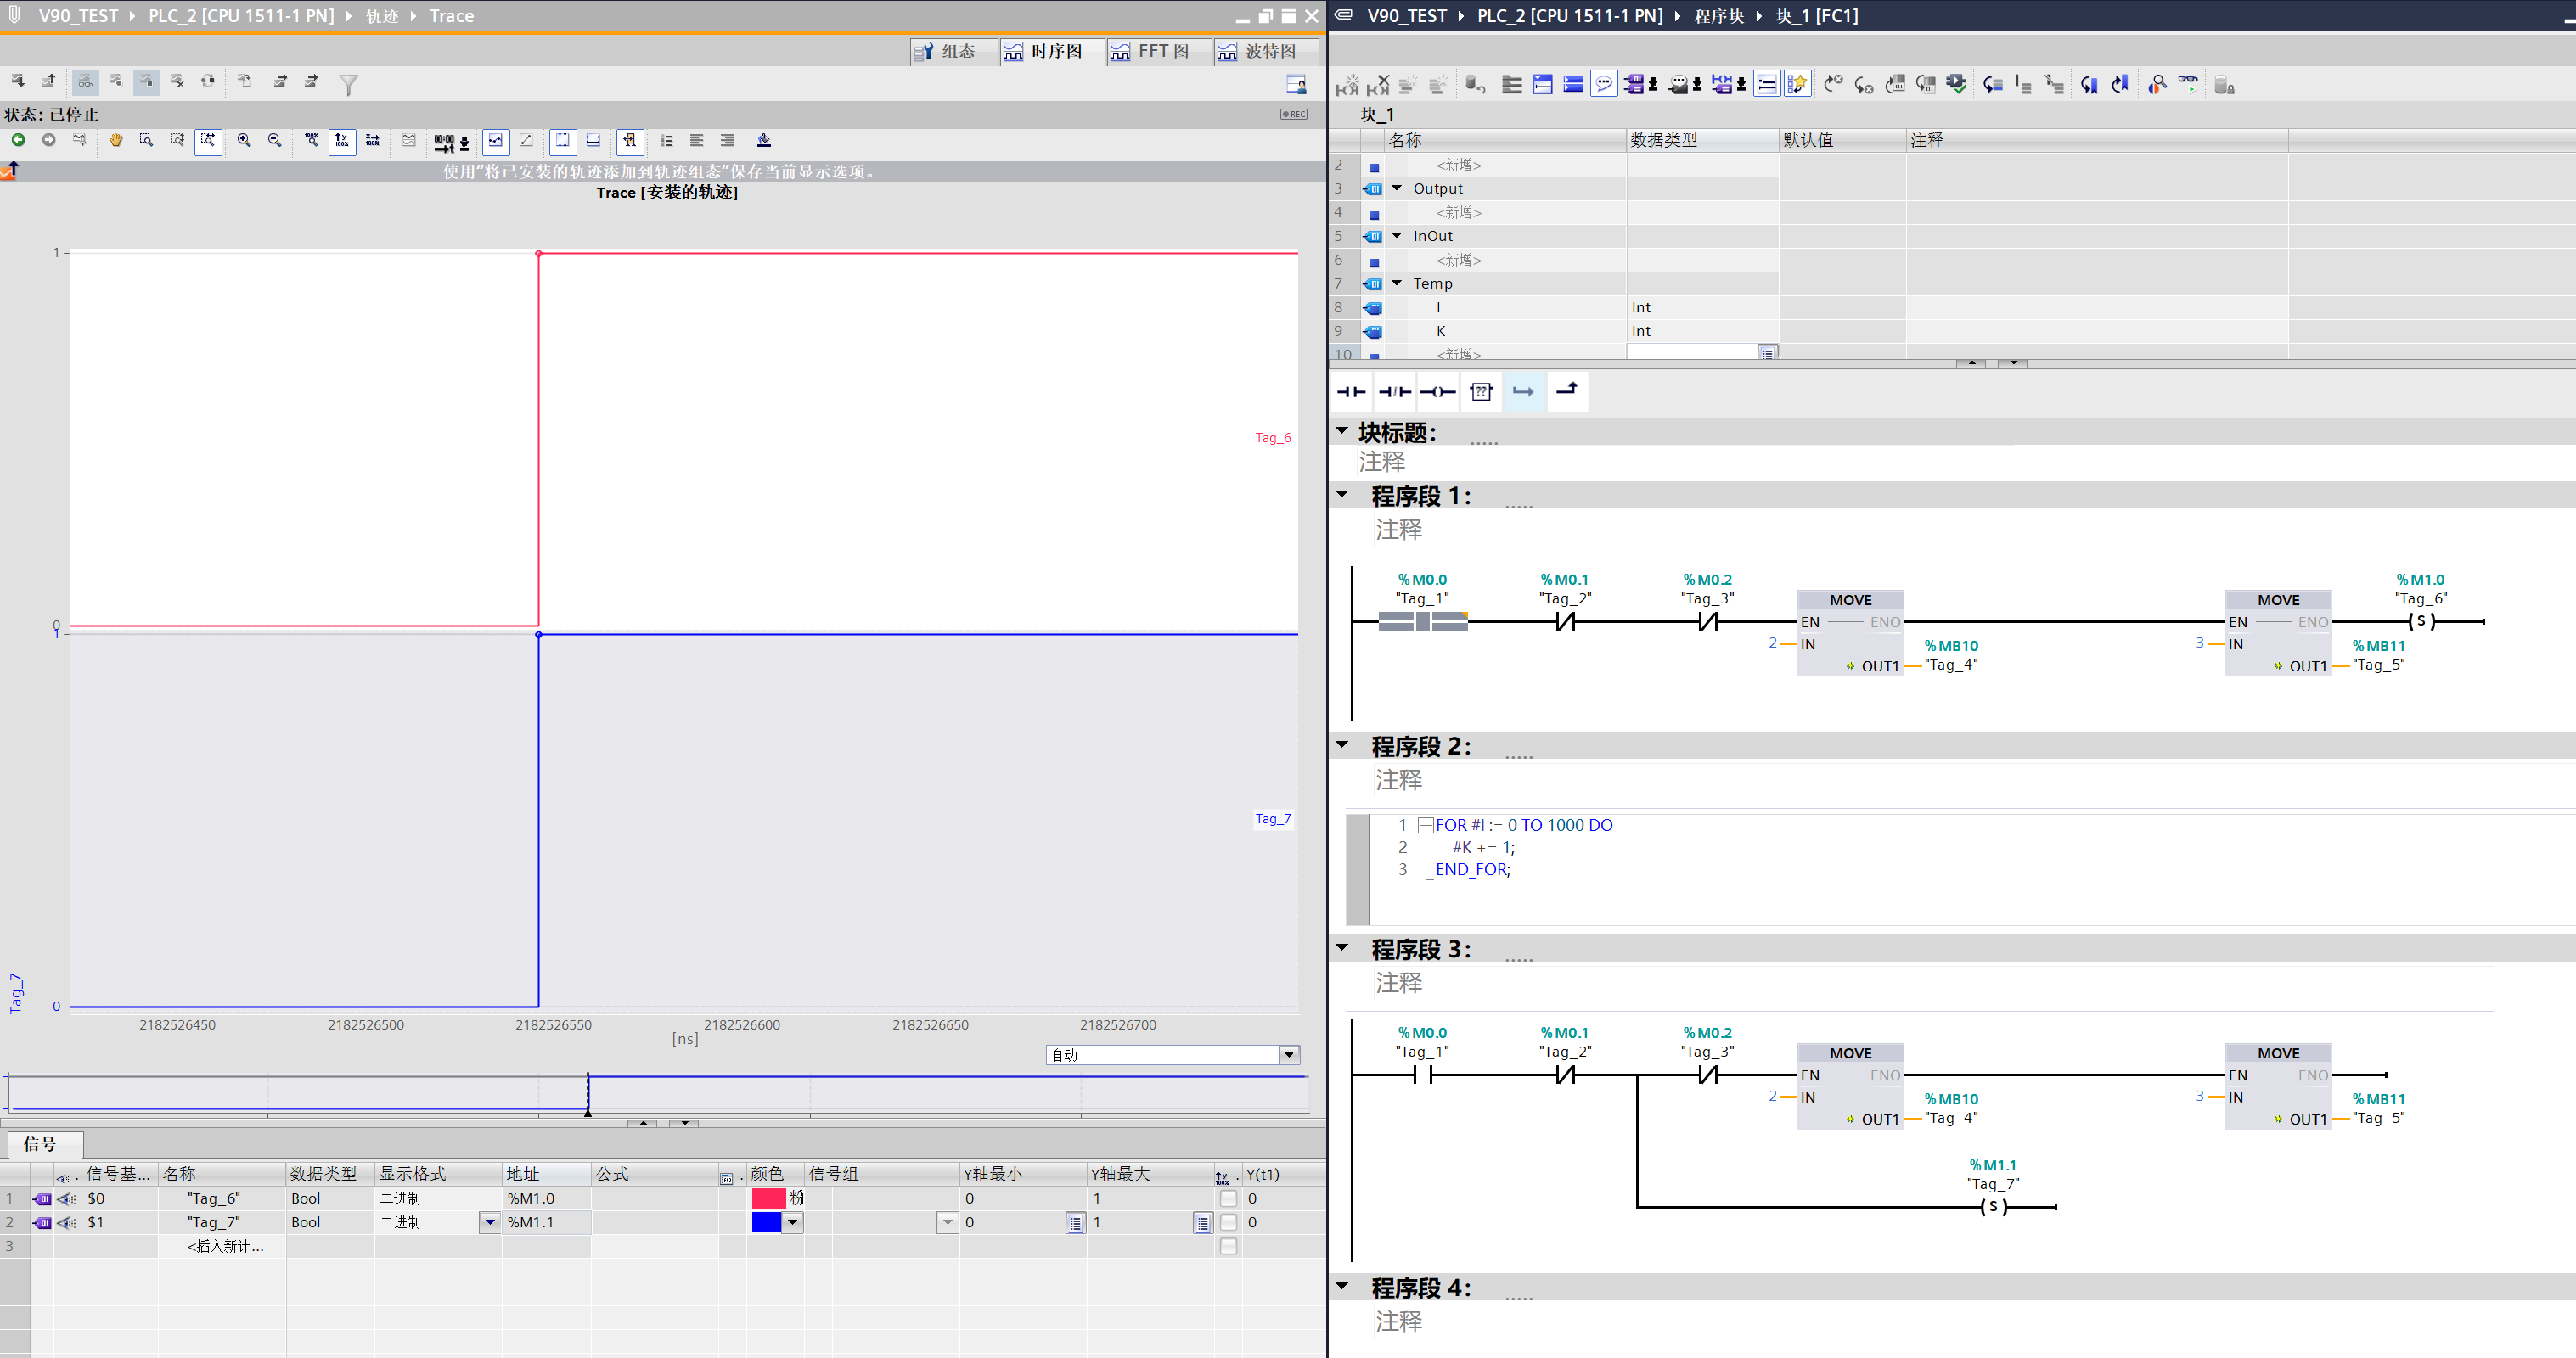This screenshot has width=2576, height=1358.
Task: Open the 自动 dropdown below chart
Action: tap(1289, 1055)
